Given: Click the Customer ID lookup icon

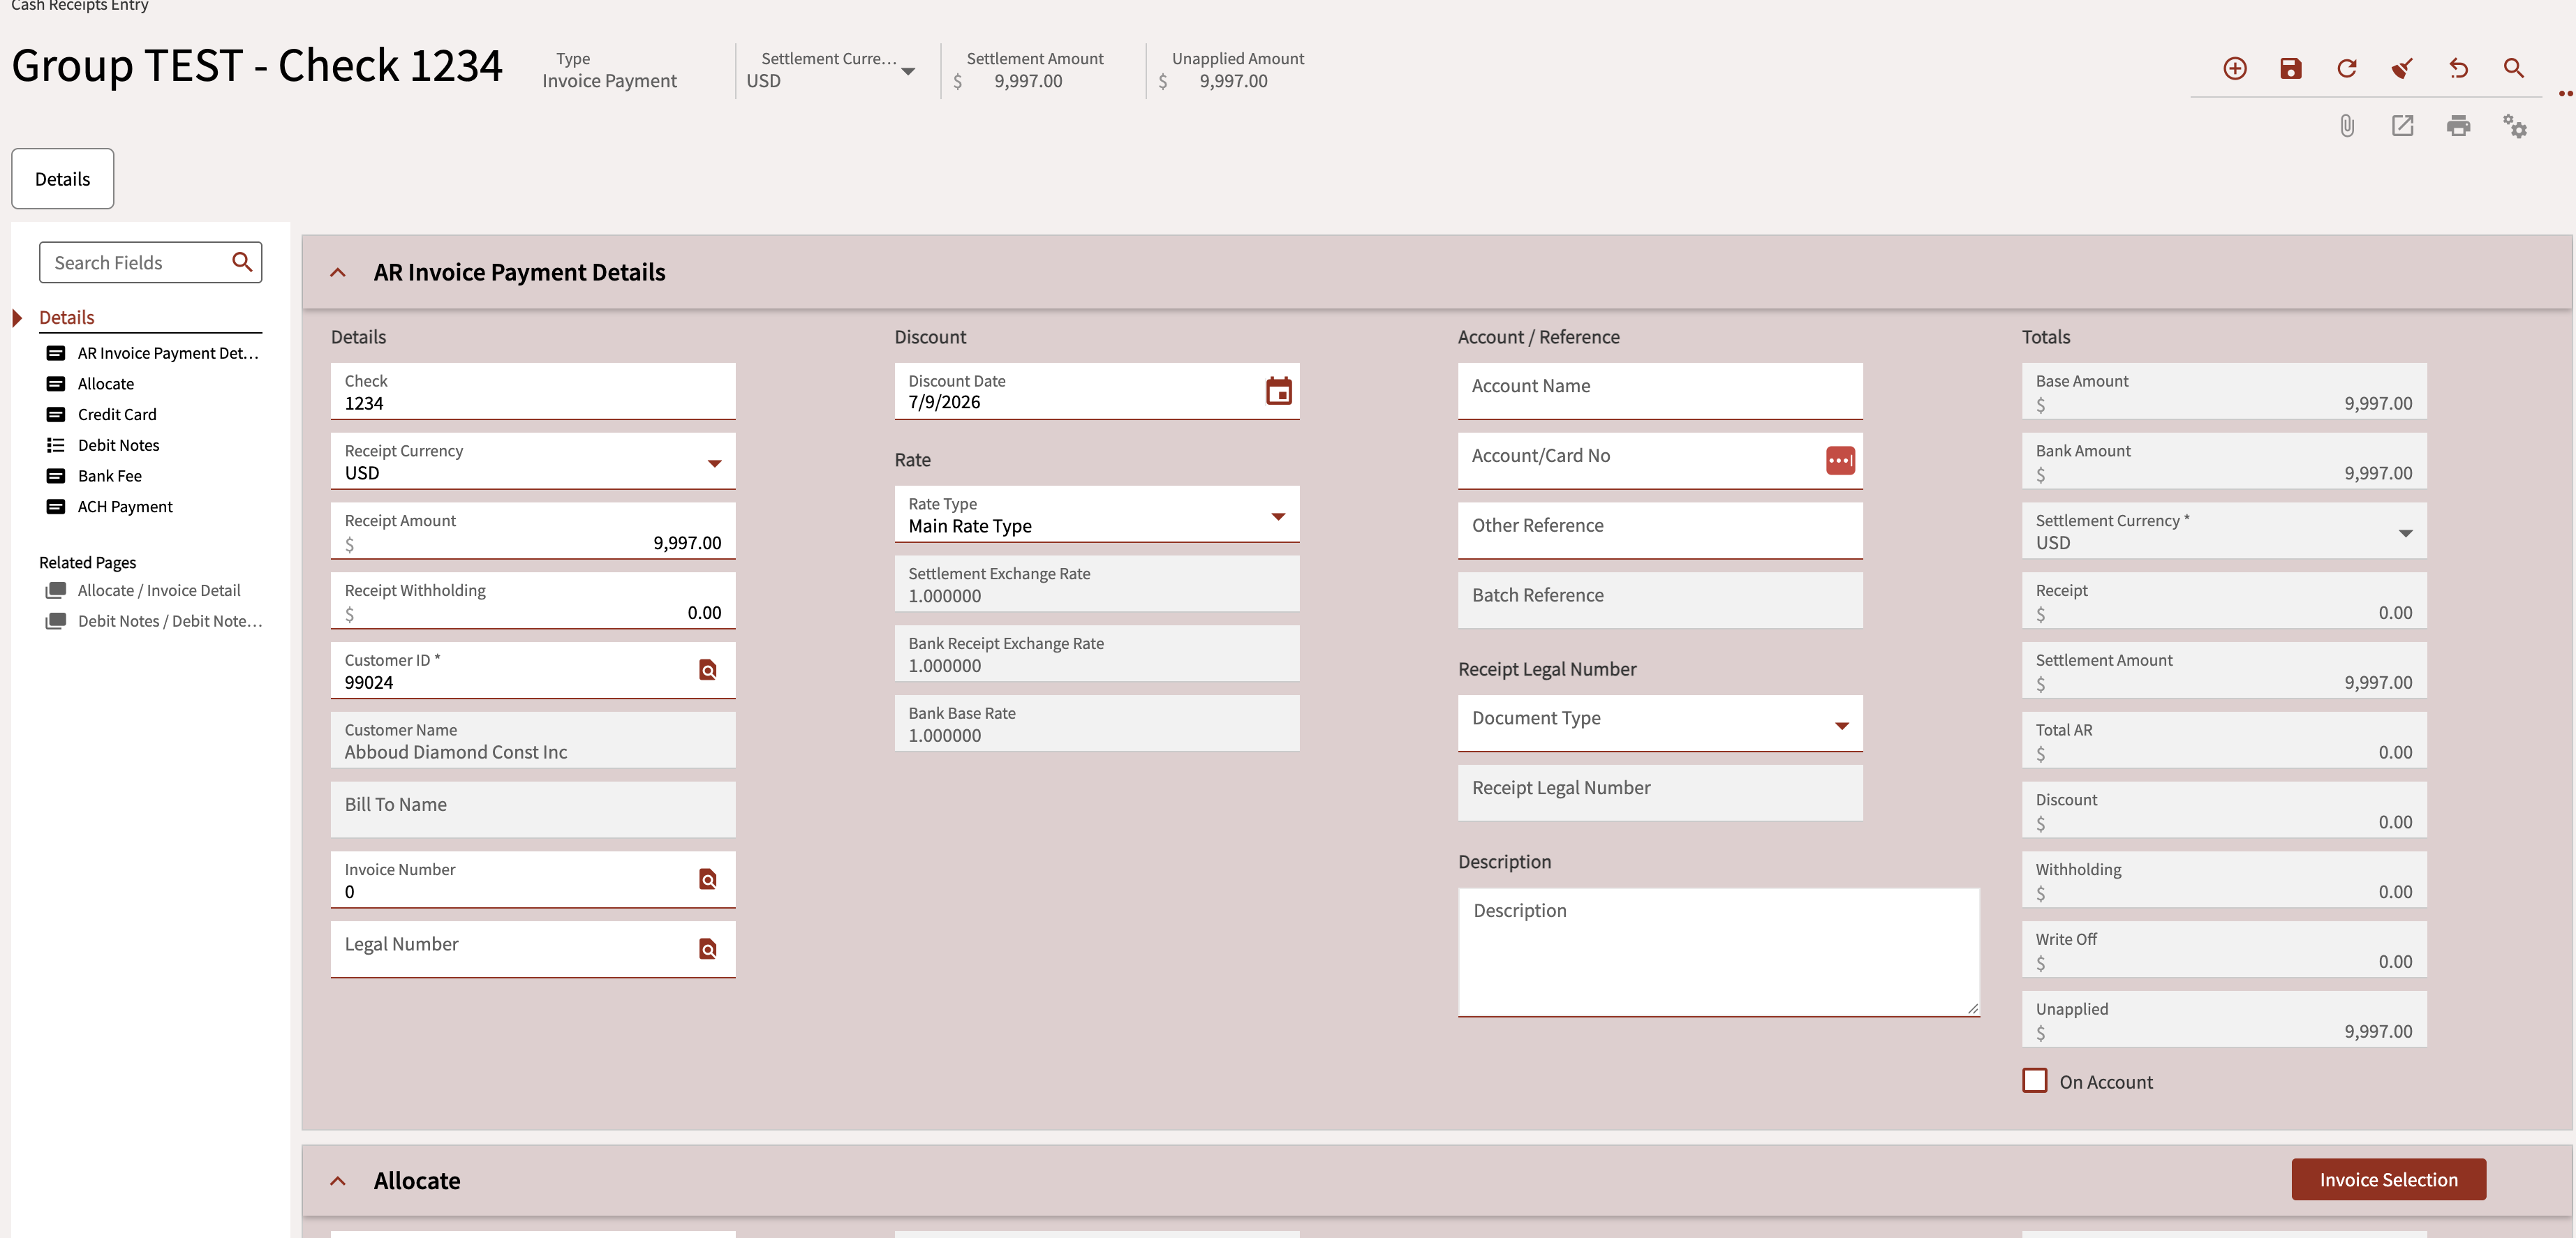Looking at the screenshot, I should point(708,670).
